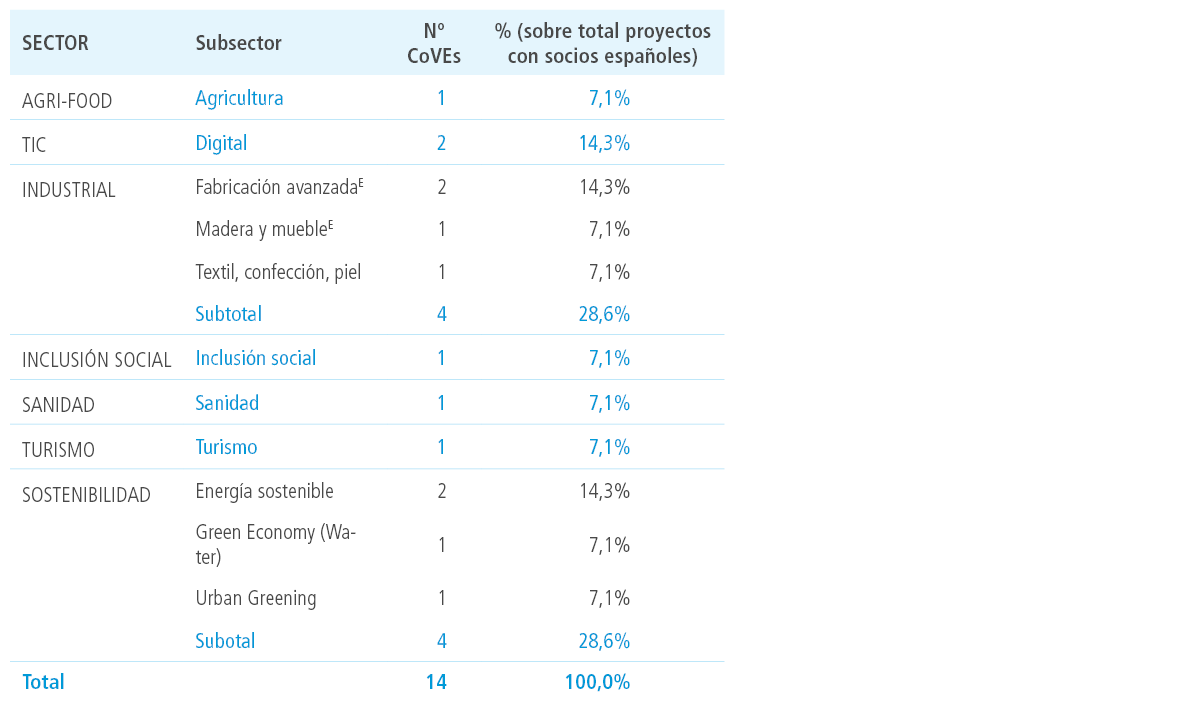Click the Madera y mueble entry
This screenshot has height=711, width=1180.
pyautogui.click(x=264, y=229)
